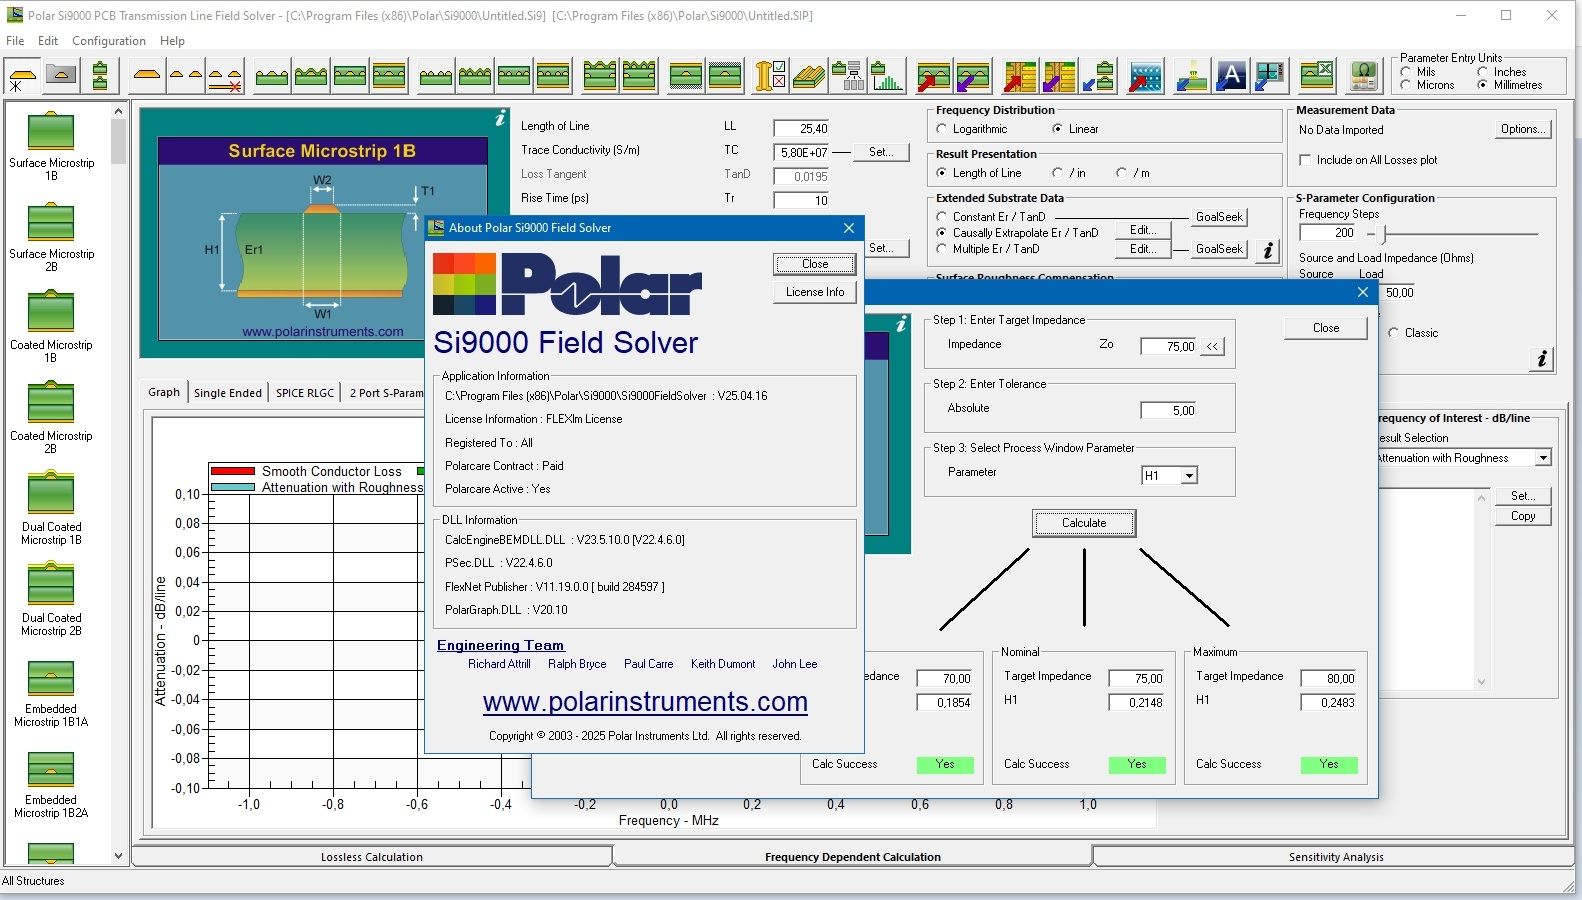
Task: Click the gold via red arrow icon
Action: click(x=1020, y=76)
